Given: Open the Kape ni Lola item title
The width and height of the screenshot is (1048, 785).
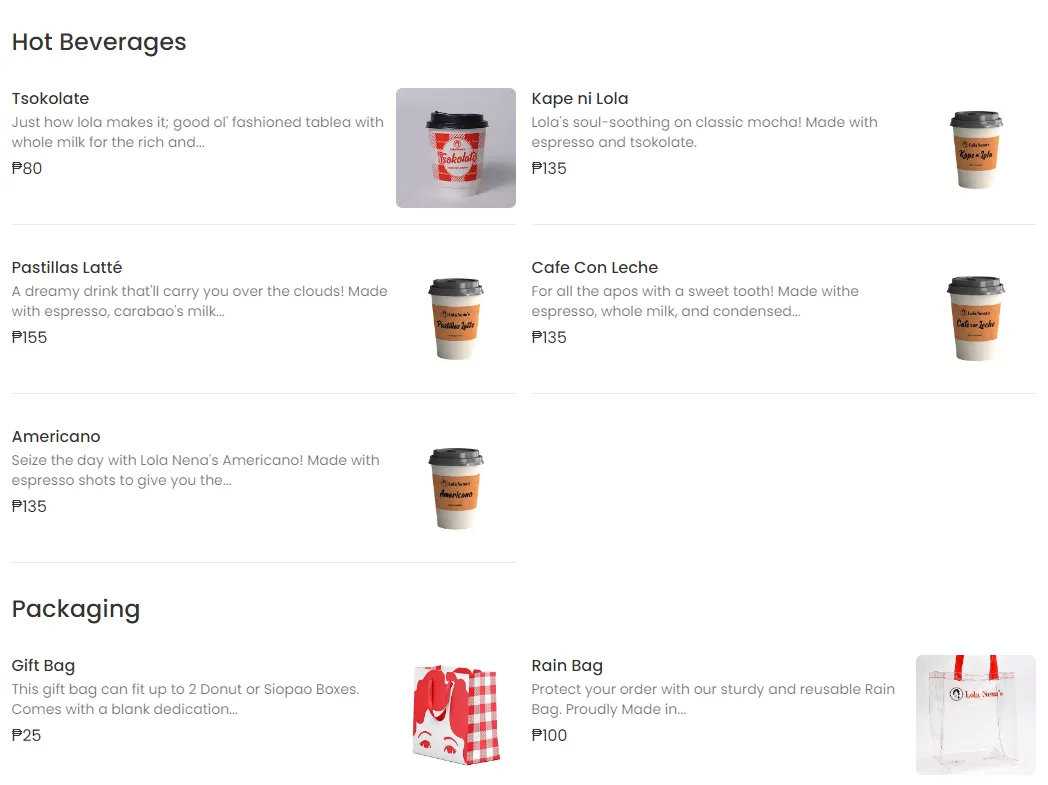Looking at the screenshot, I should tap(580, 98).
